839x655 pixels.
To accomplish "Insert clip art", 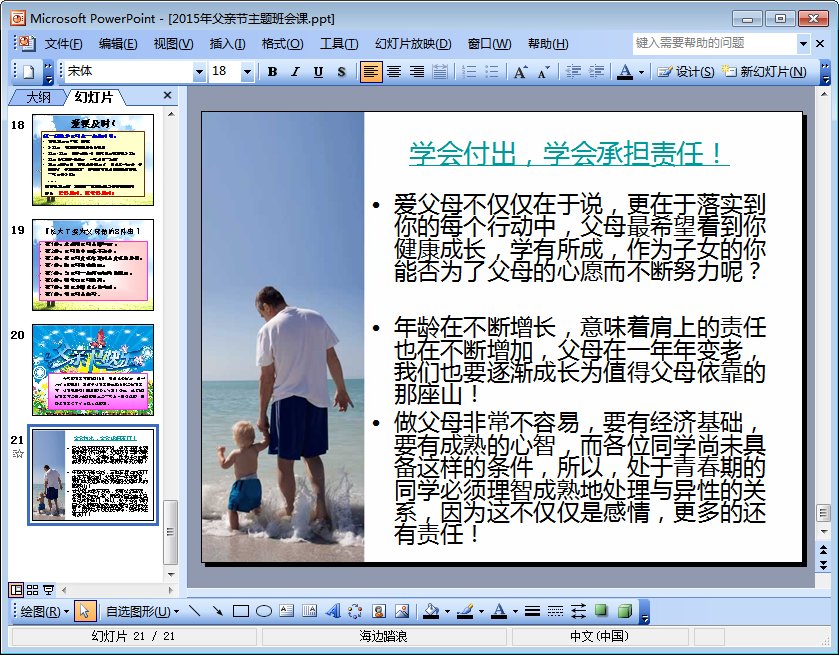I will point(379,611).
